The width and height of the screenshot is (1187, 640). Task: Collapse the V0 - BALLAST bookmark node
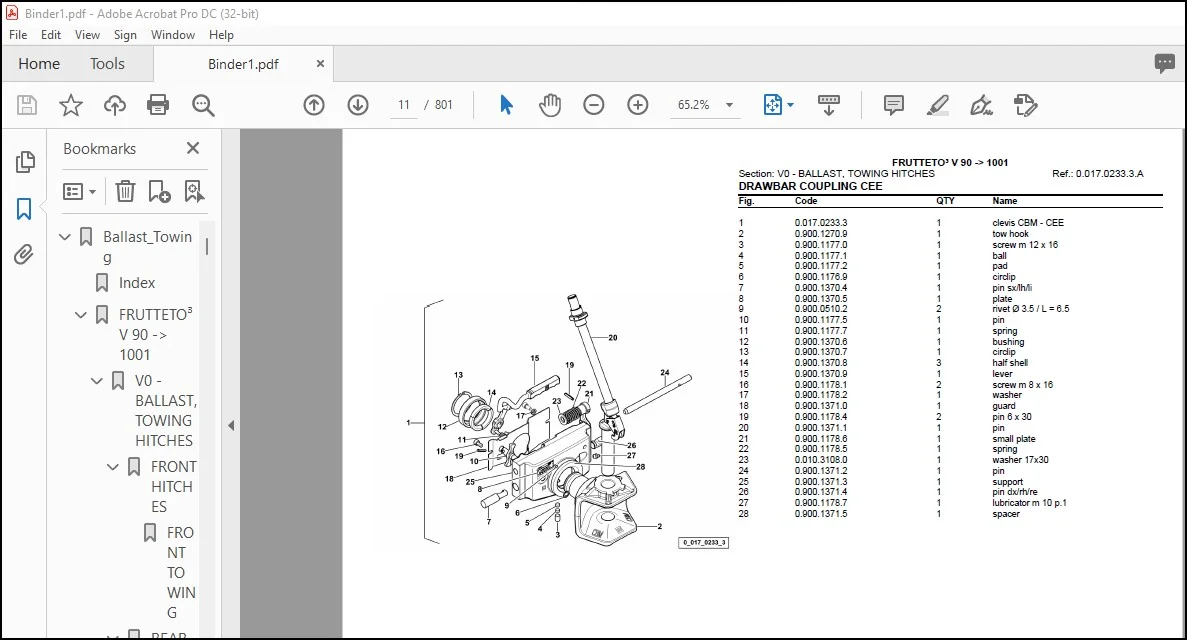point(97,381)
